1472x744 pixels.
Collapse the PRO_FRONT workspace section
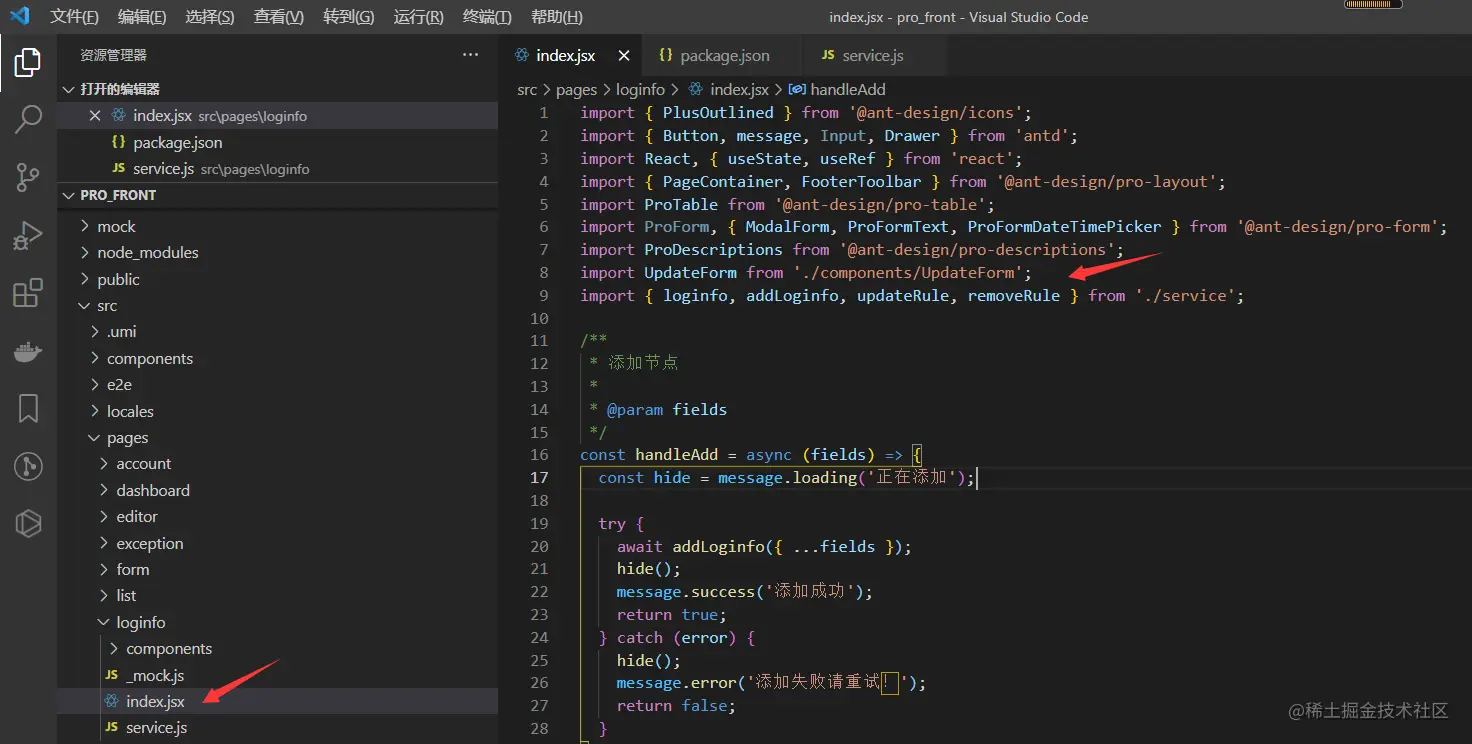click(118, 195)
